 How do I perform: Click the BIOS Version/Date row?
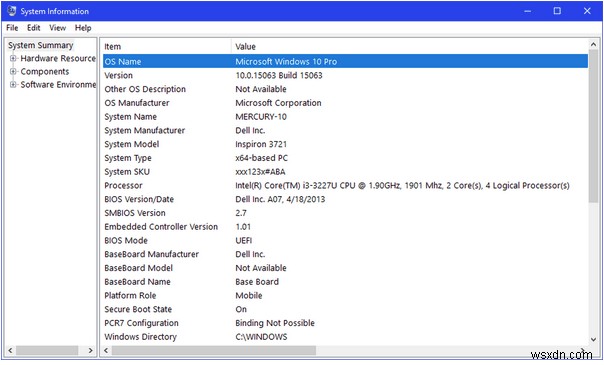click(345, 199)
